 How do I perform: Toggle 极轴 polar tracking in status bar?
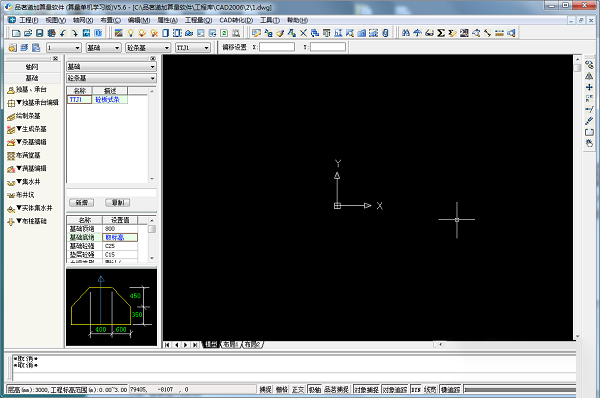point(315,390)
